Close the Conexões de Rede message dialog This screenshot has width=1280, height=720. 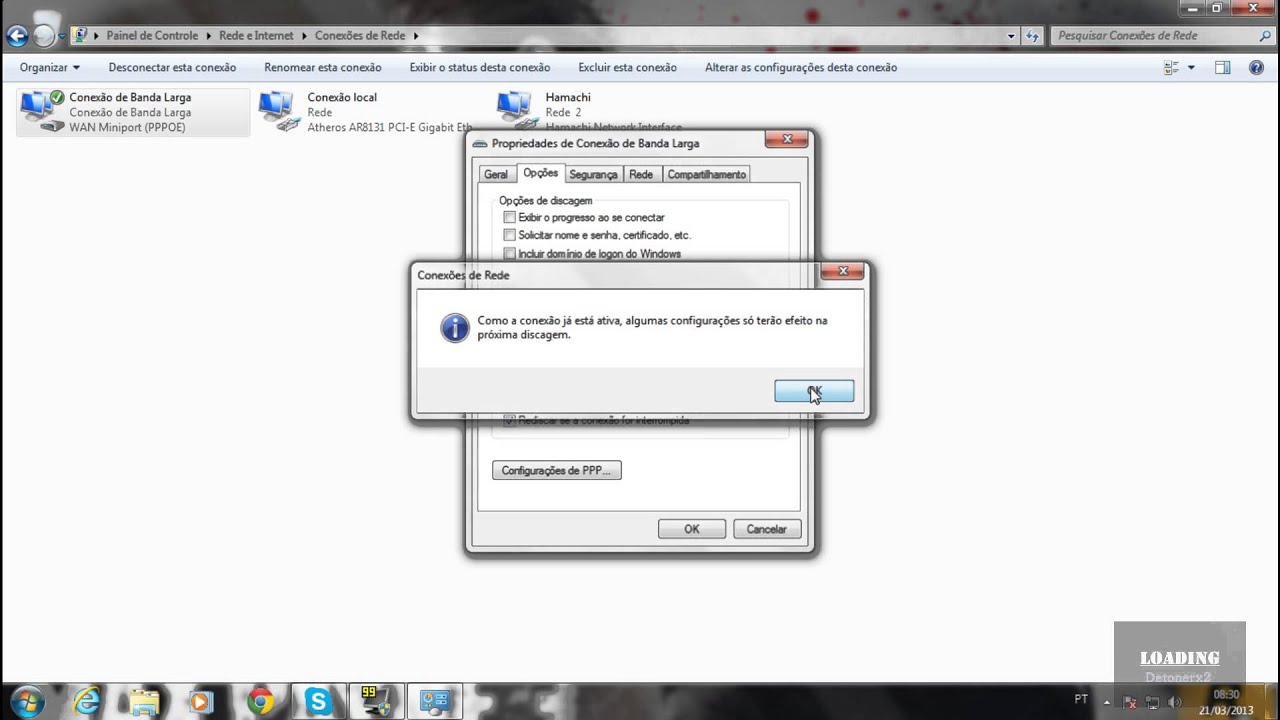point(843,271)
